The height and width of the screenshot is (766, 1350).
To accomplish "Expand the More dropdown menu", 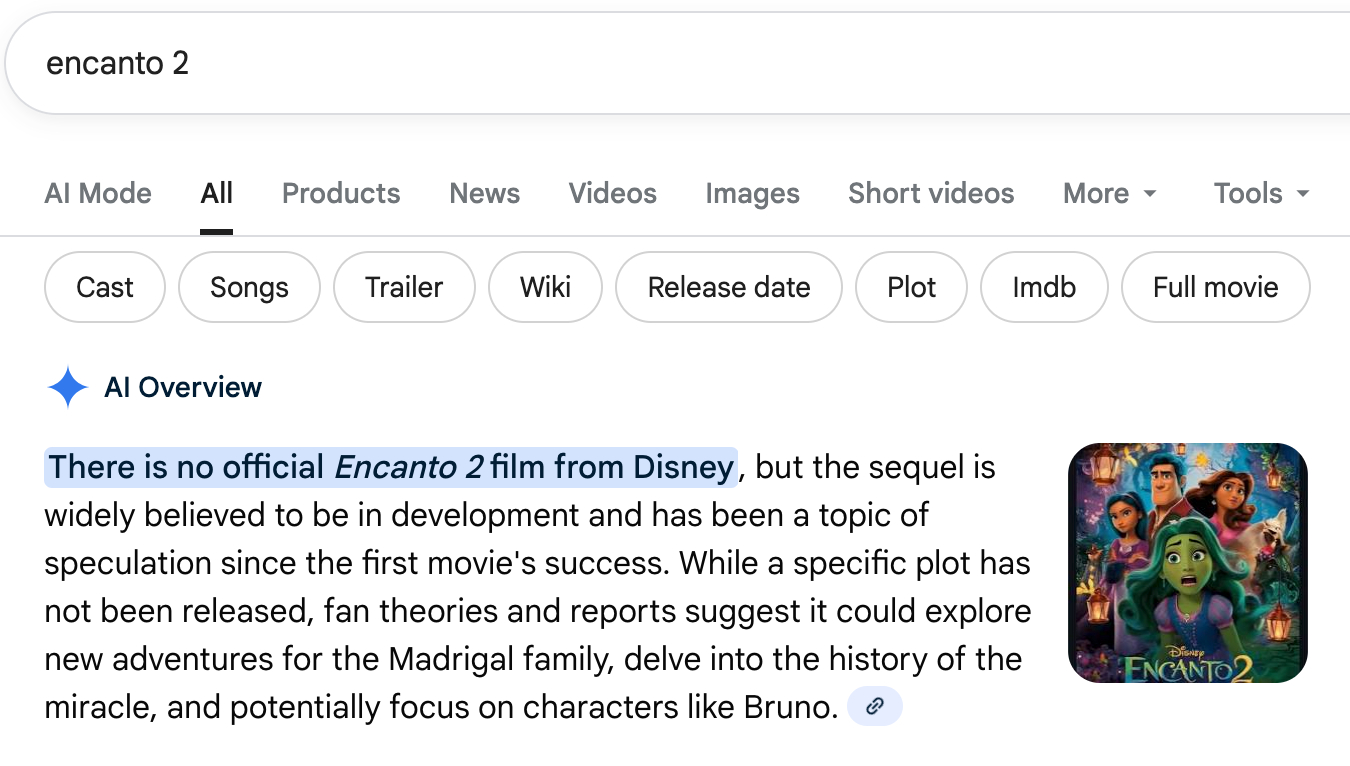I will coord(1109,193).
